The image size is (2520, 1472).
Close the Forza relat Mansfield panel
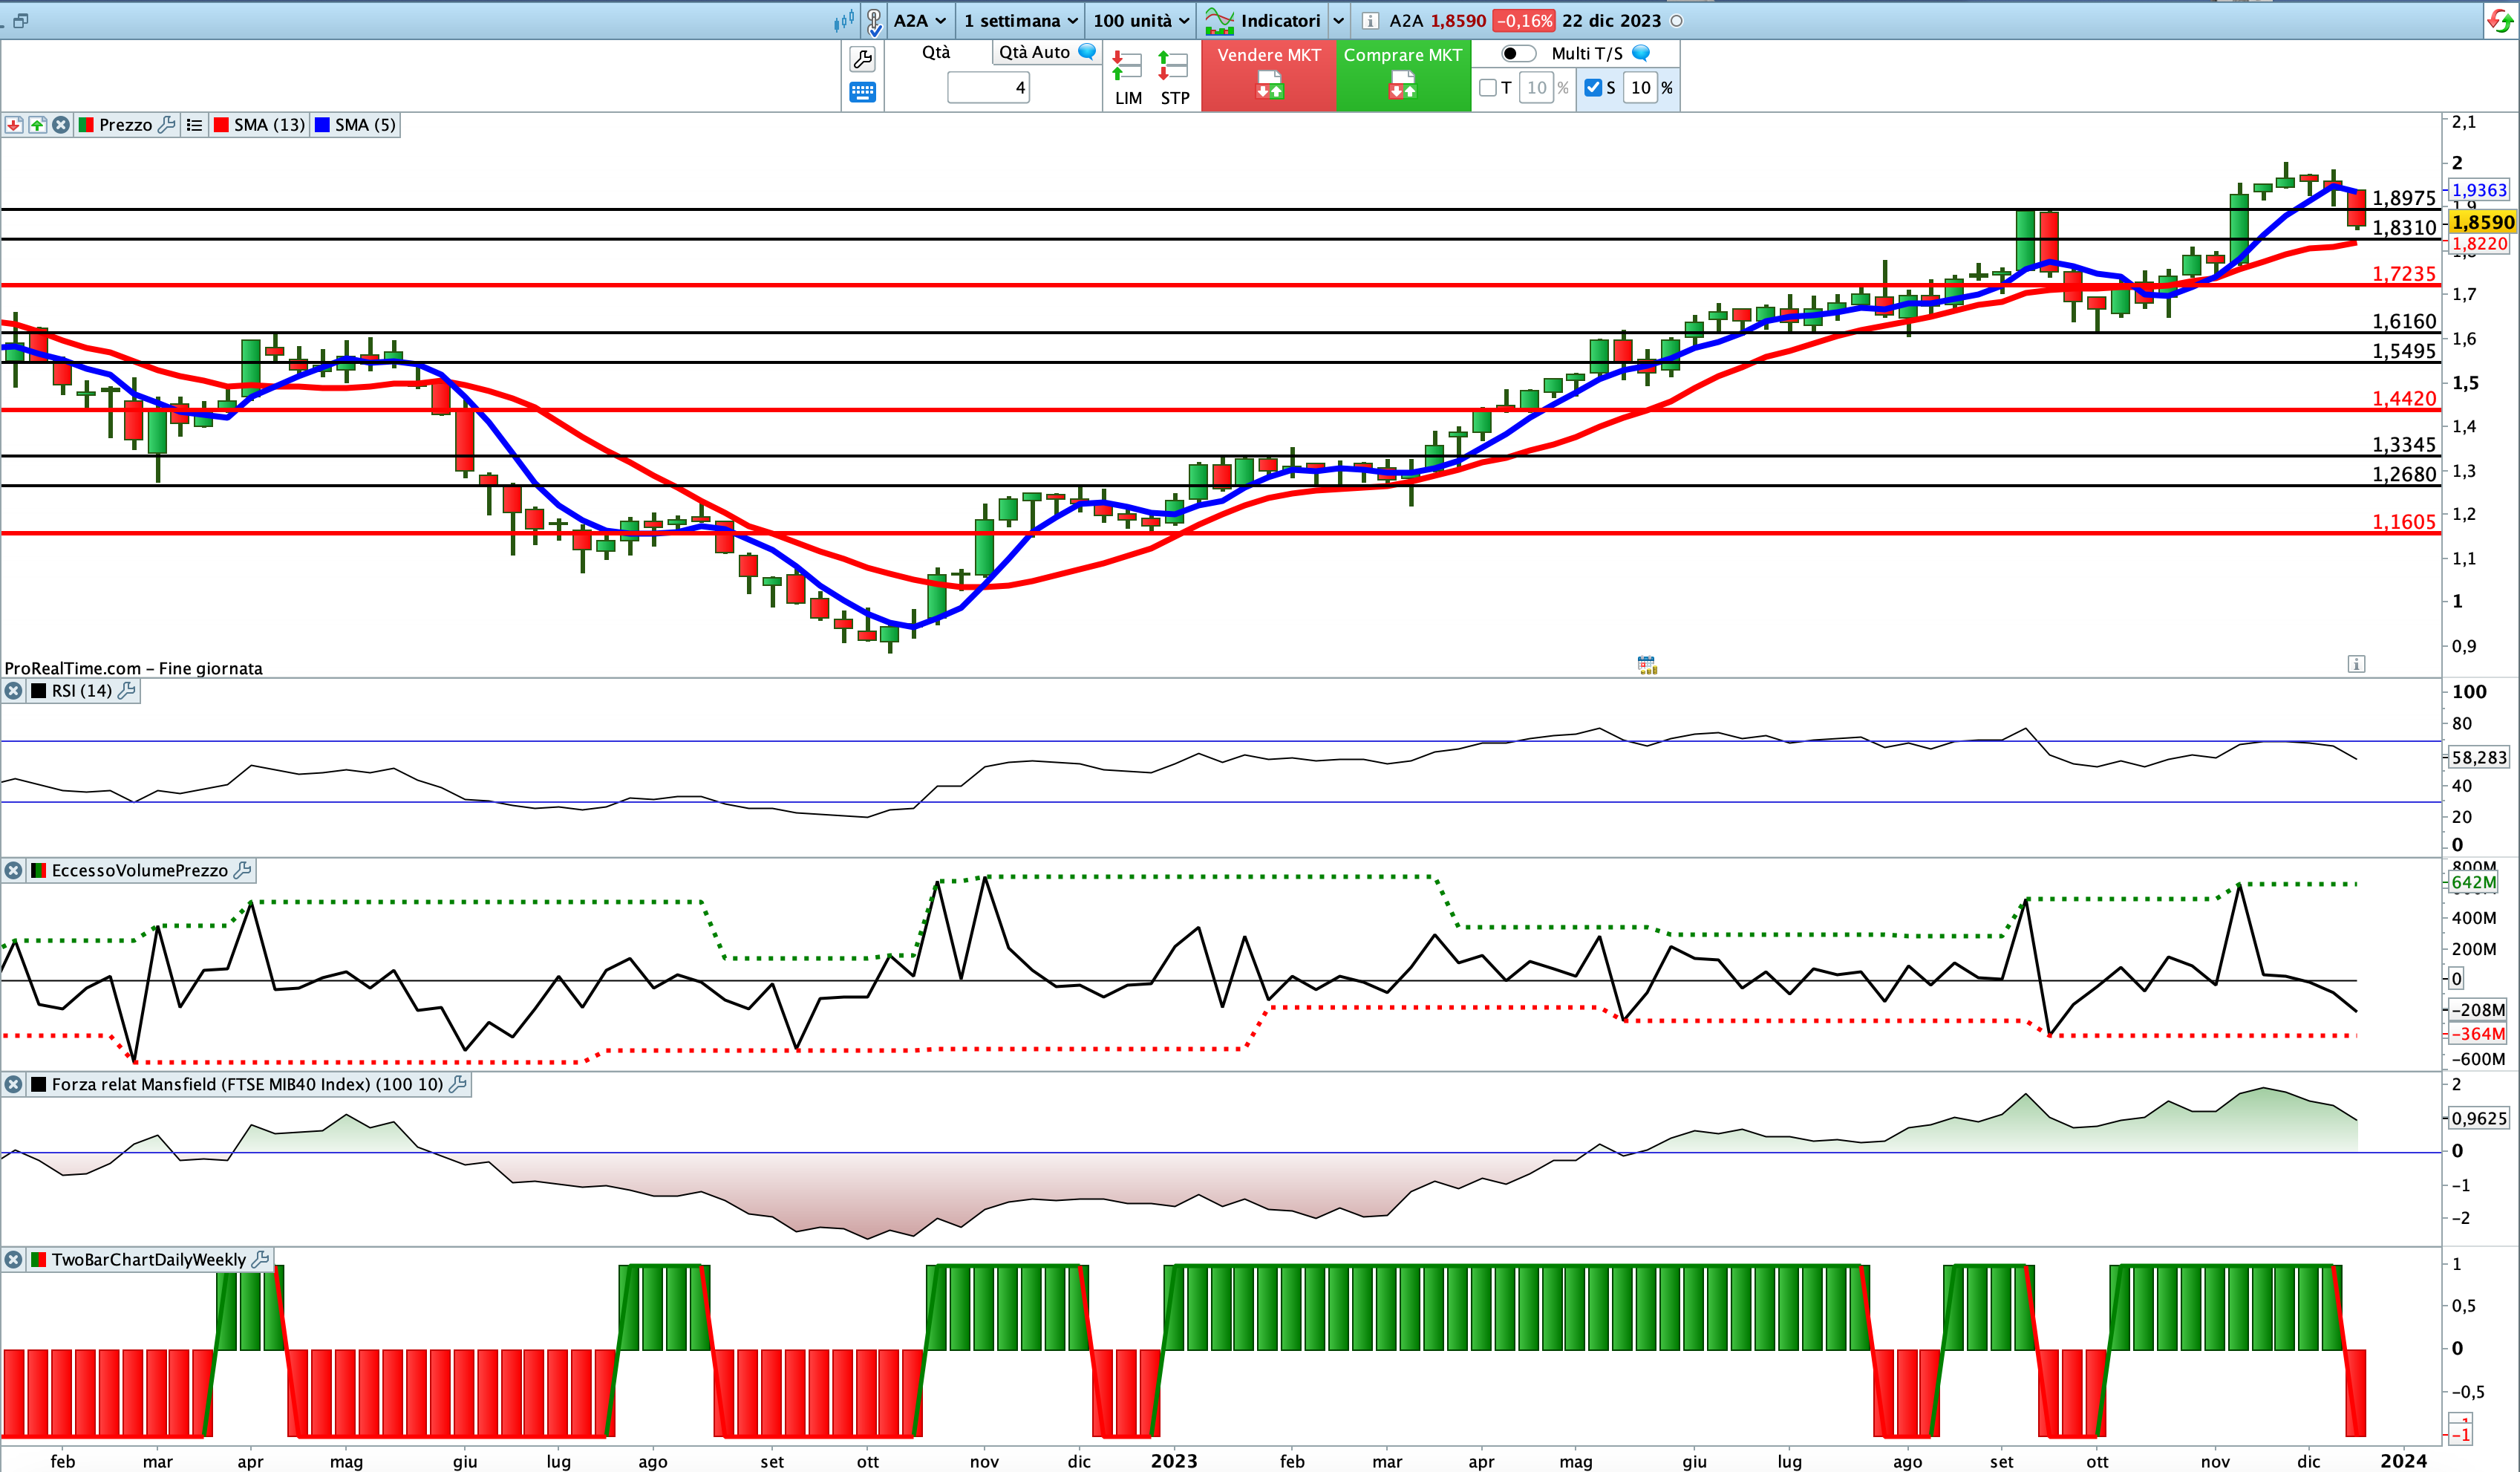(x=14, y=1084)
